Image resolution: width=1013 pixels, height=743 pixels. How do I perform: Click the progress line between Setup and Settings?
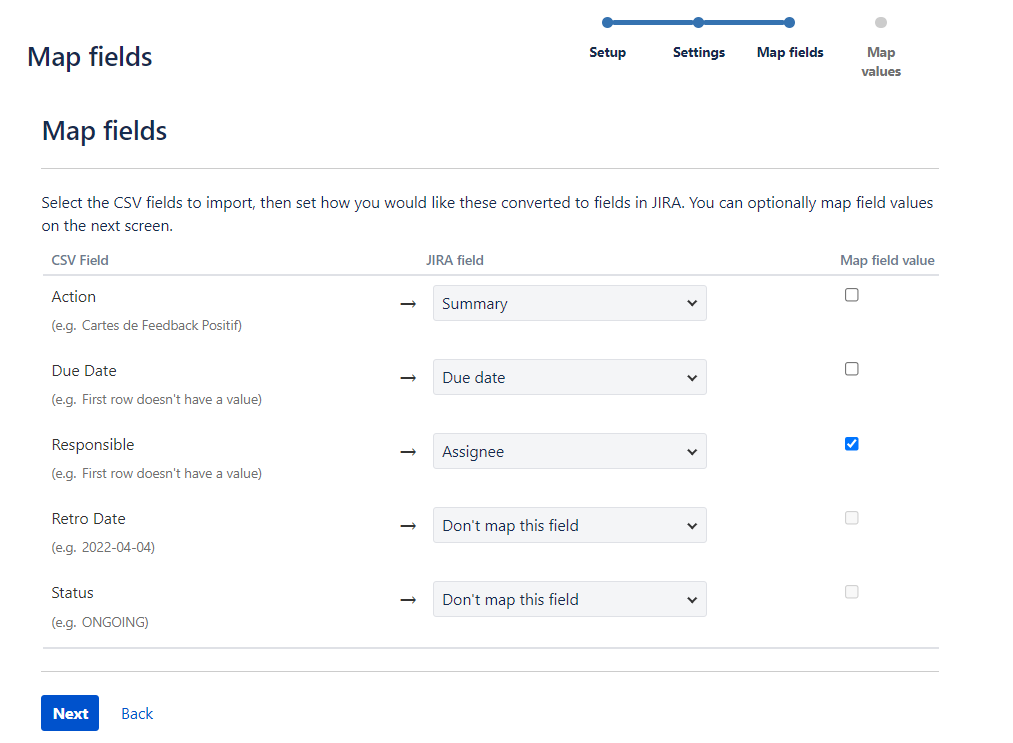click(652, 21)
